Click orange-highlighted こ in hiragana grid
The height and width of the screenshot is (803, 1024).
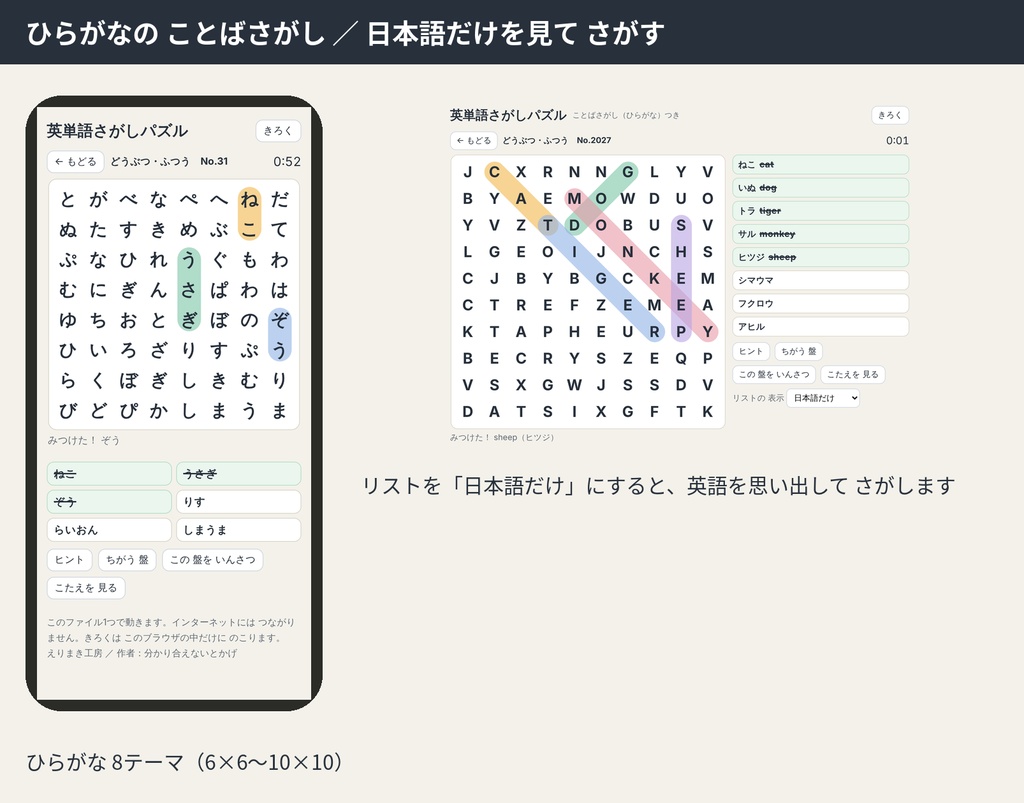(x=249, y=229)
